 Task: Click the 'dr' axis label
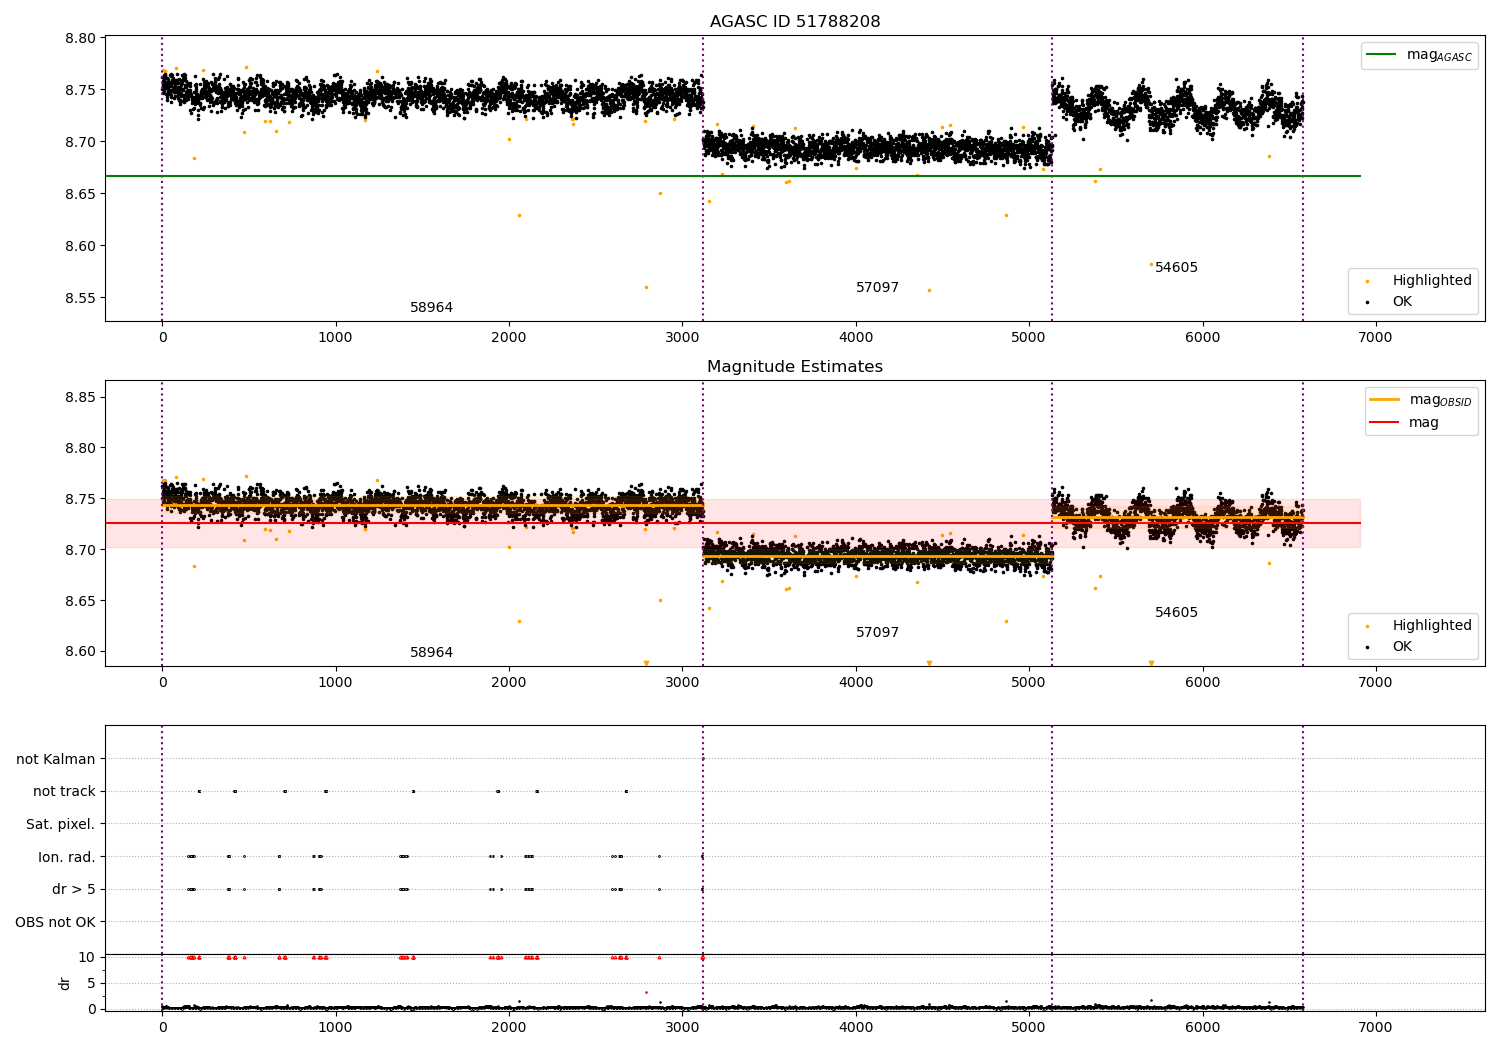point(65,983)
